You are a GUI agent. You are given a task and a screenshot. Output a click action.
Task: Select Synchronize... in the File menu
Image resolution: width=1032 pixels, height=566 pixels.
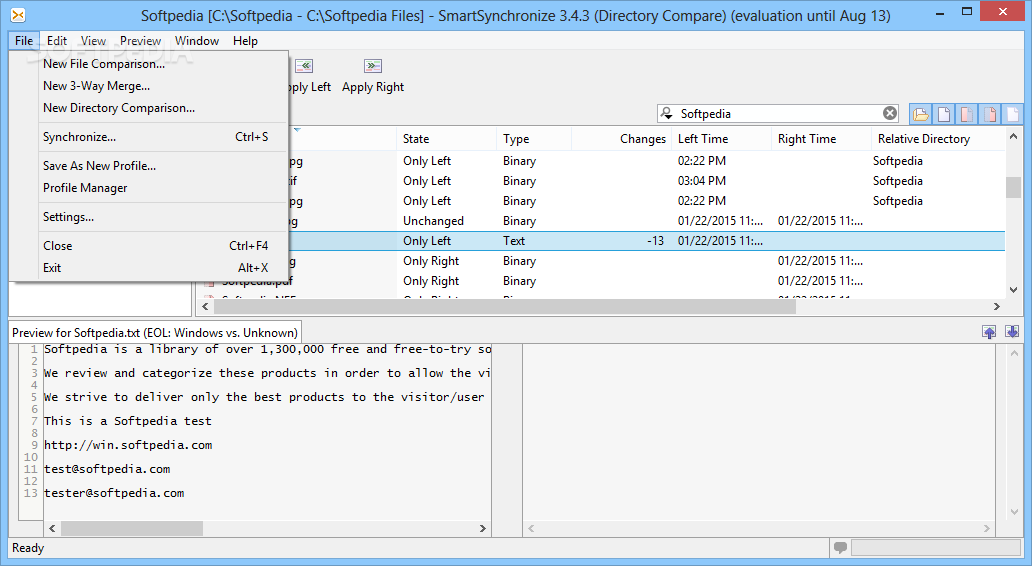pyautogui.click(x=149, y=137)
